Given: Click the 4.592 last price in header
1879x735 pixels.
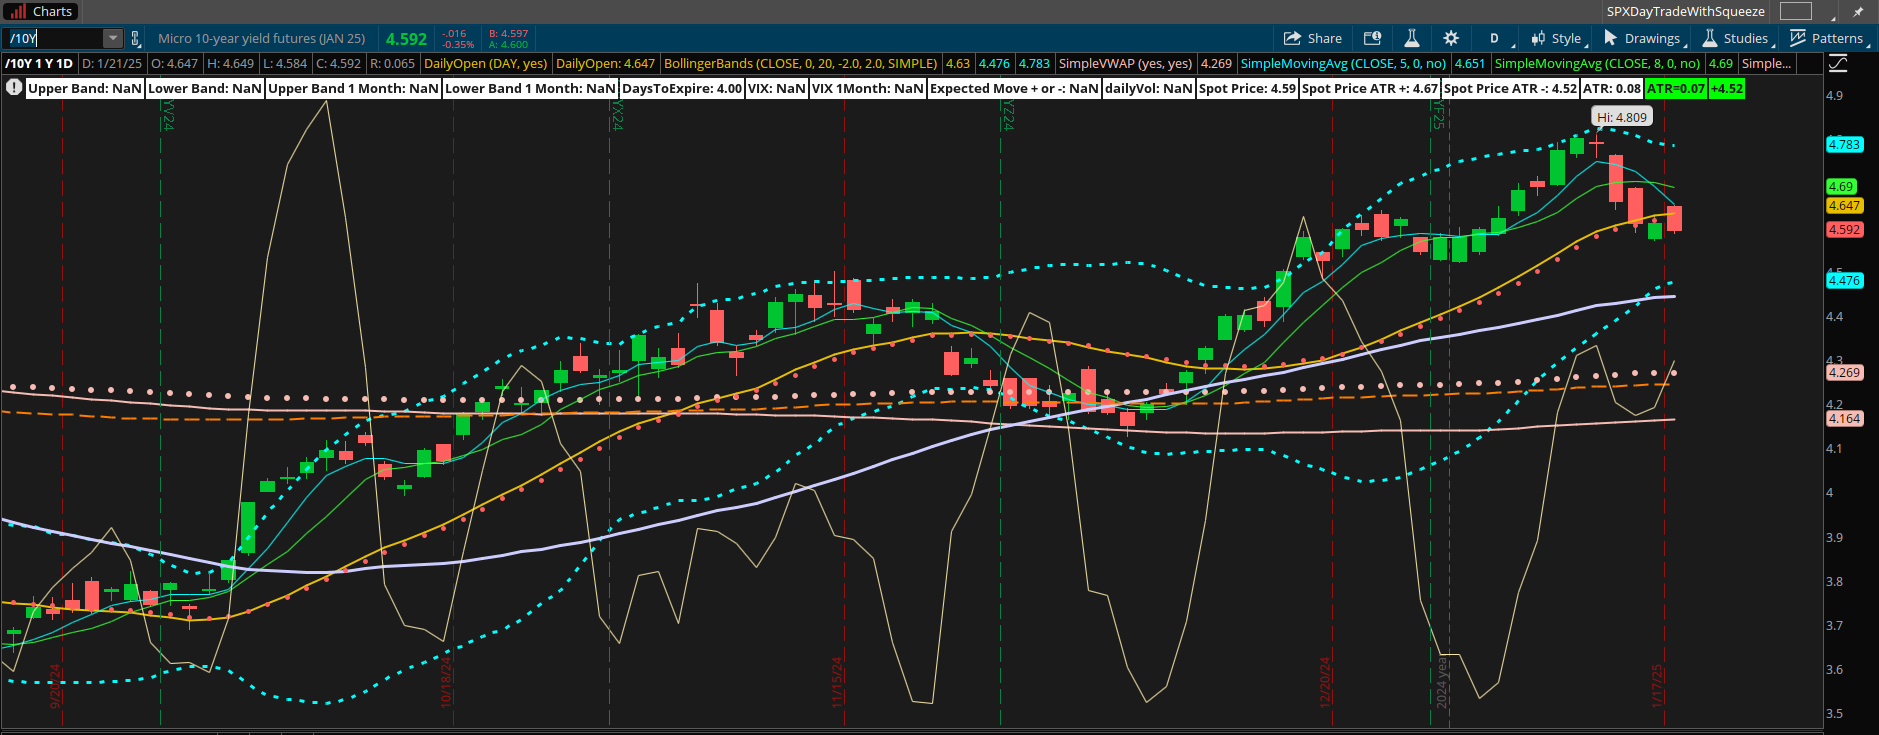Looking at the screenshot, I should point(406,39).
